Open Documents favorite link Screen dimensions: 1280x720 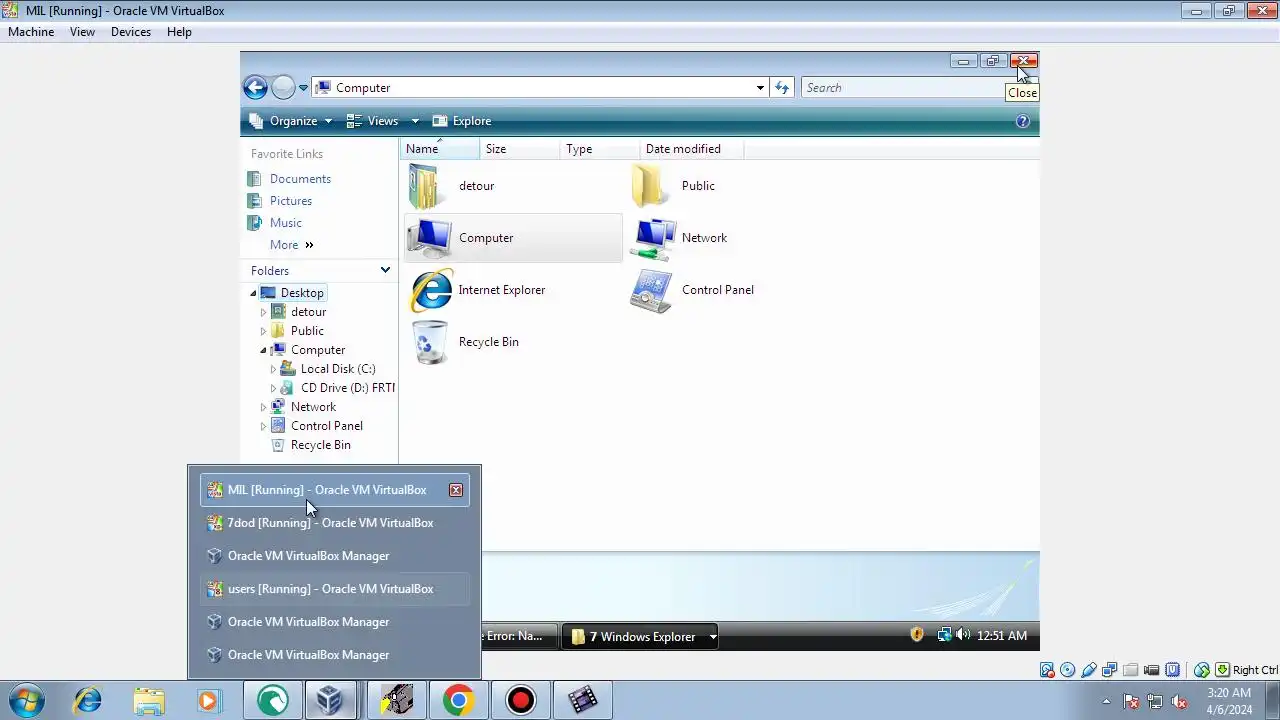pyautogui.click(x=300, y=179)
